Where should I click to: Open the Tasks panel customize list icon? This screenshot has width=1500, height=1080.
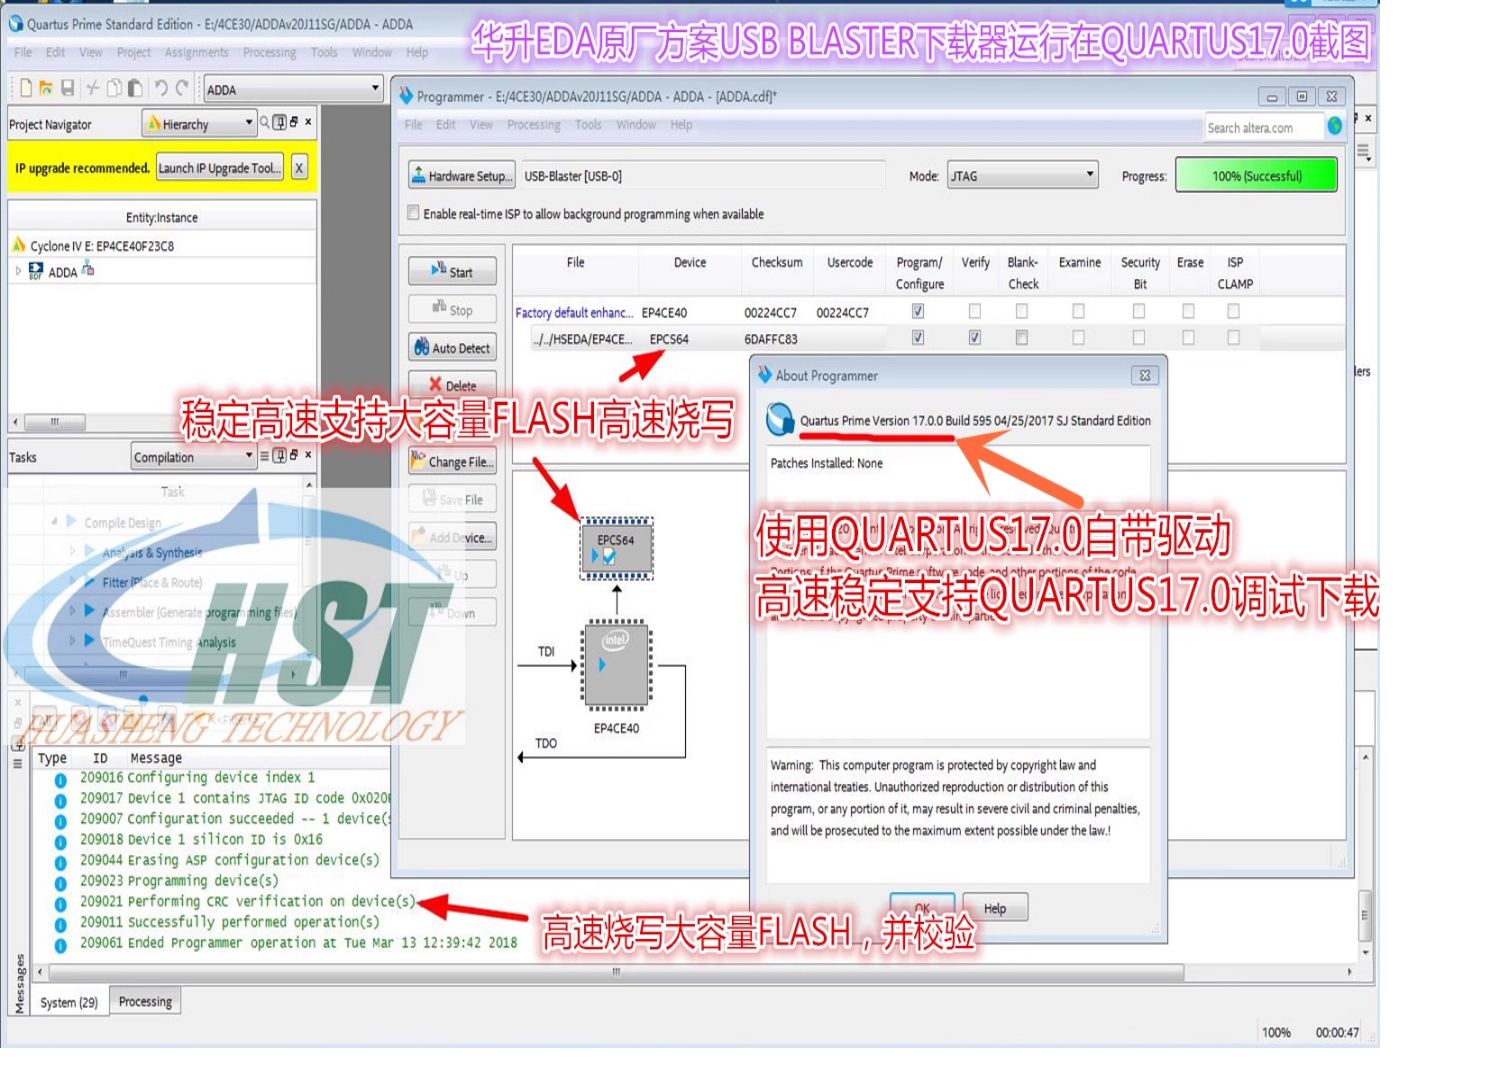[265, 456]
